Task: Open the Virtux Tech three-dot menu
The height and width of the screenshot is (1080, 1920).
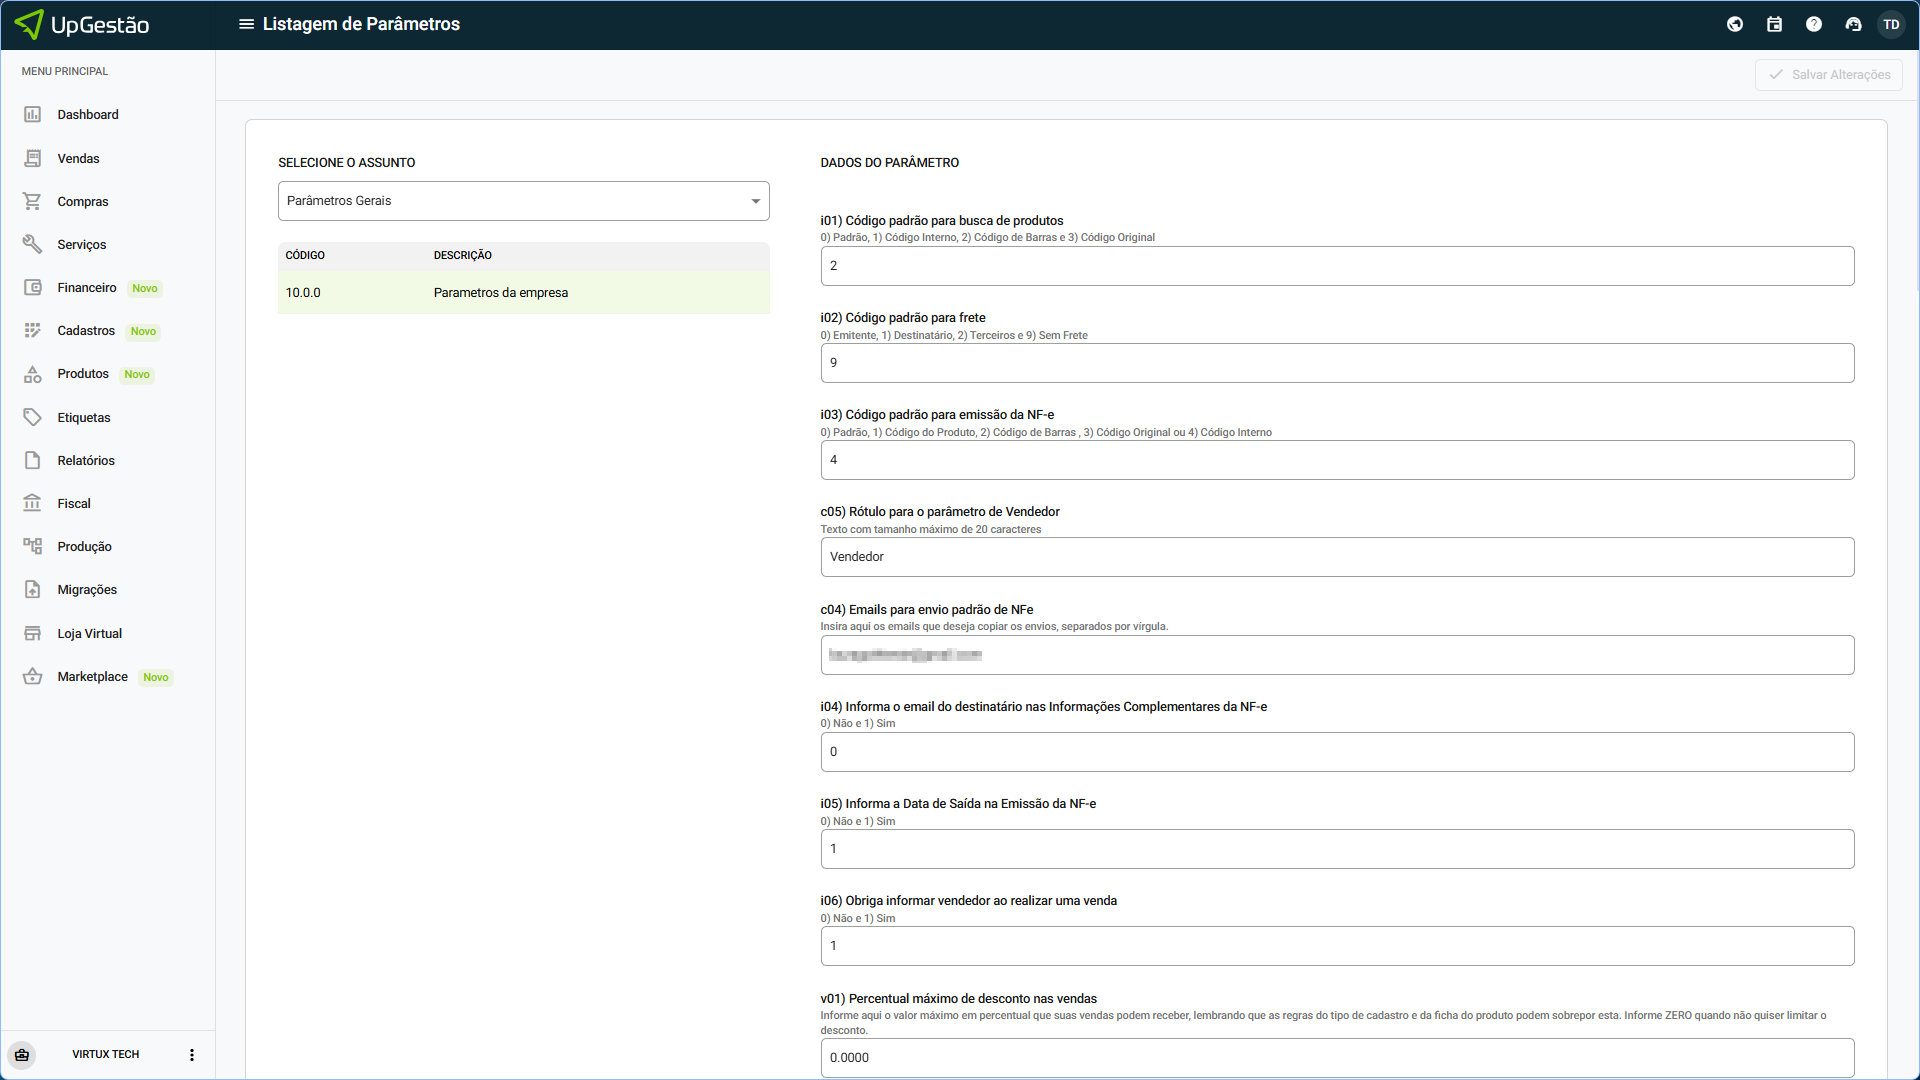Action: click(192, 1055)
